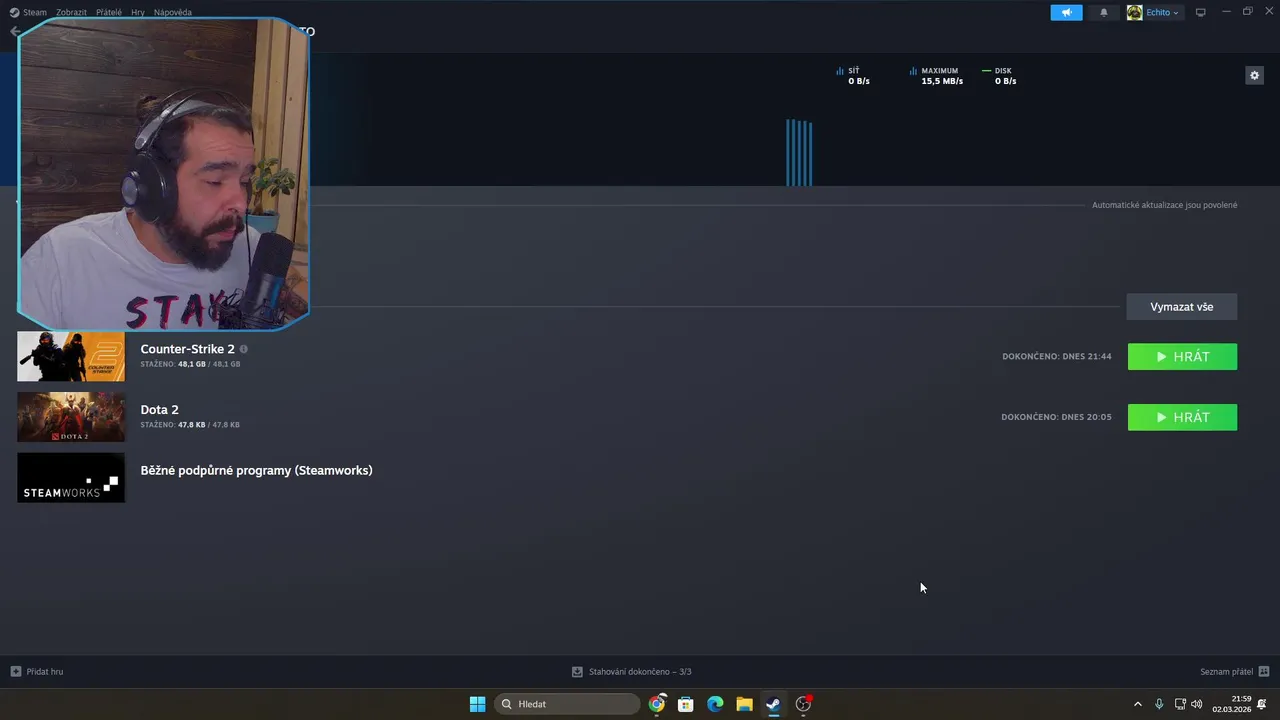Screen dimensions: 1280x720
Task: Open download settings gear icon
Action: click(1254, 75)
